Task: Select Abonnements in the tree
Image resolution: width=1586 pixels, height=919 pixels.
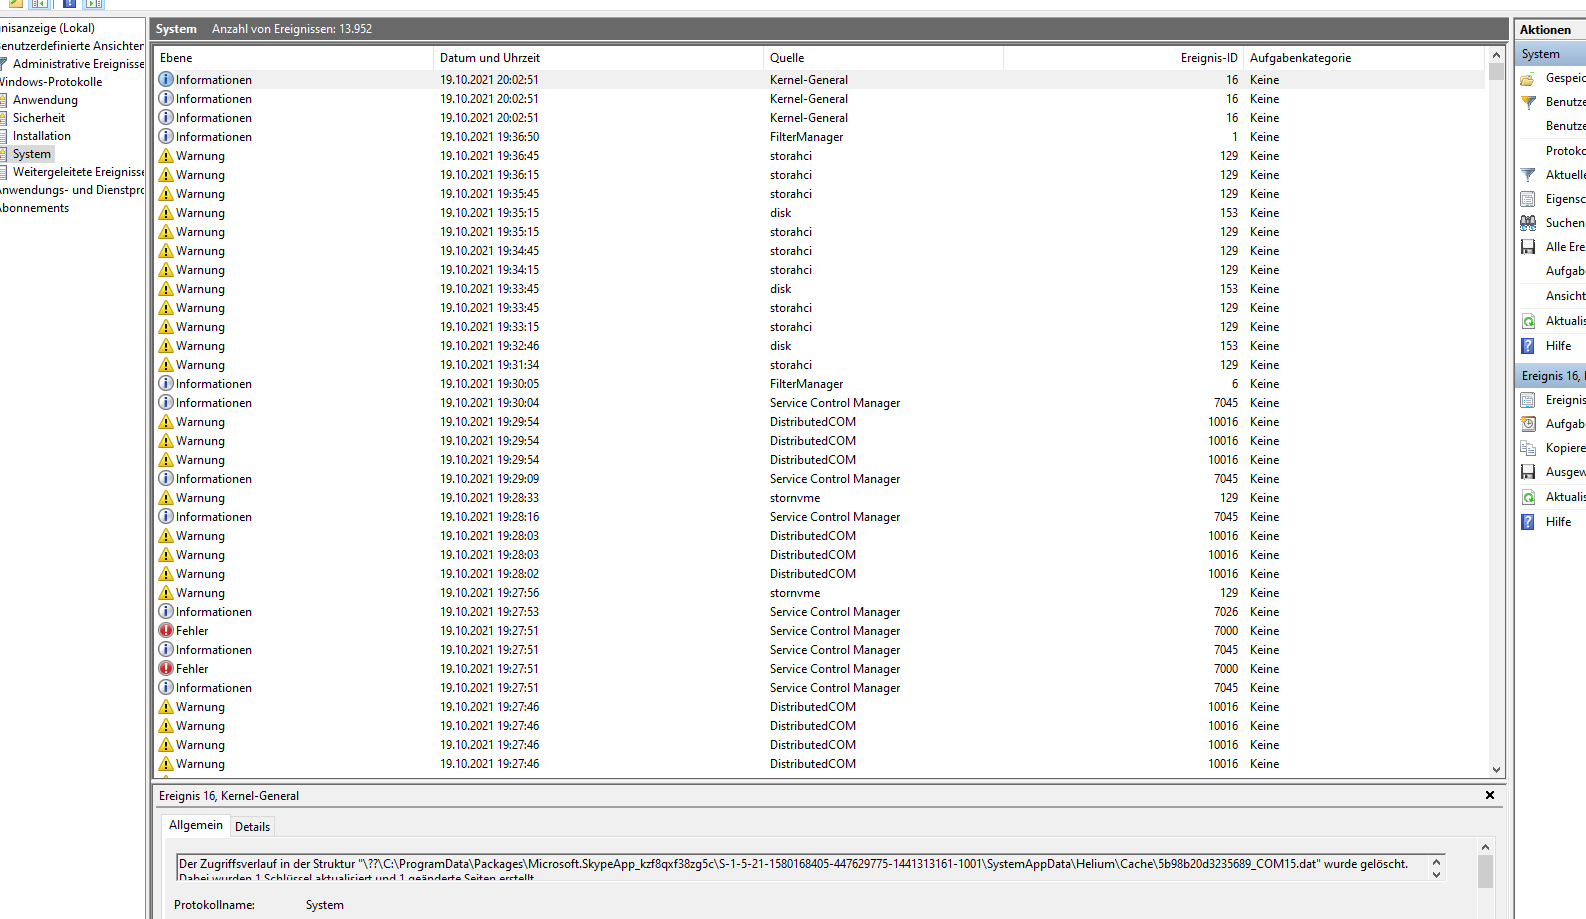Action: point(35,208)
